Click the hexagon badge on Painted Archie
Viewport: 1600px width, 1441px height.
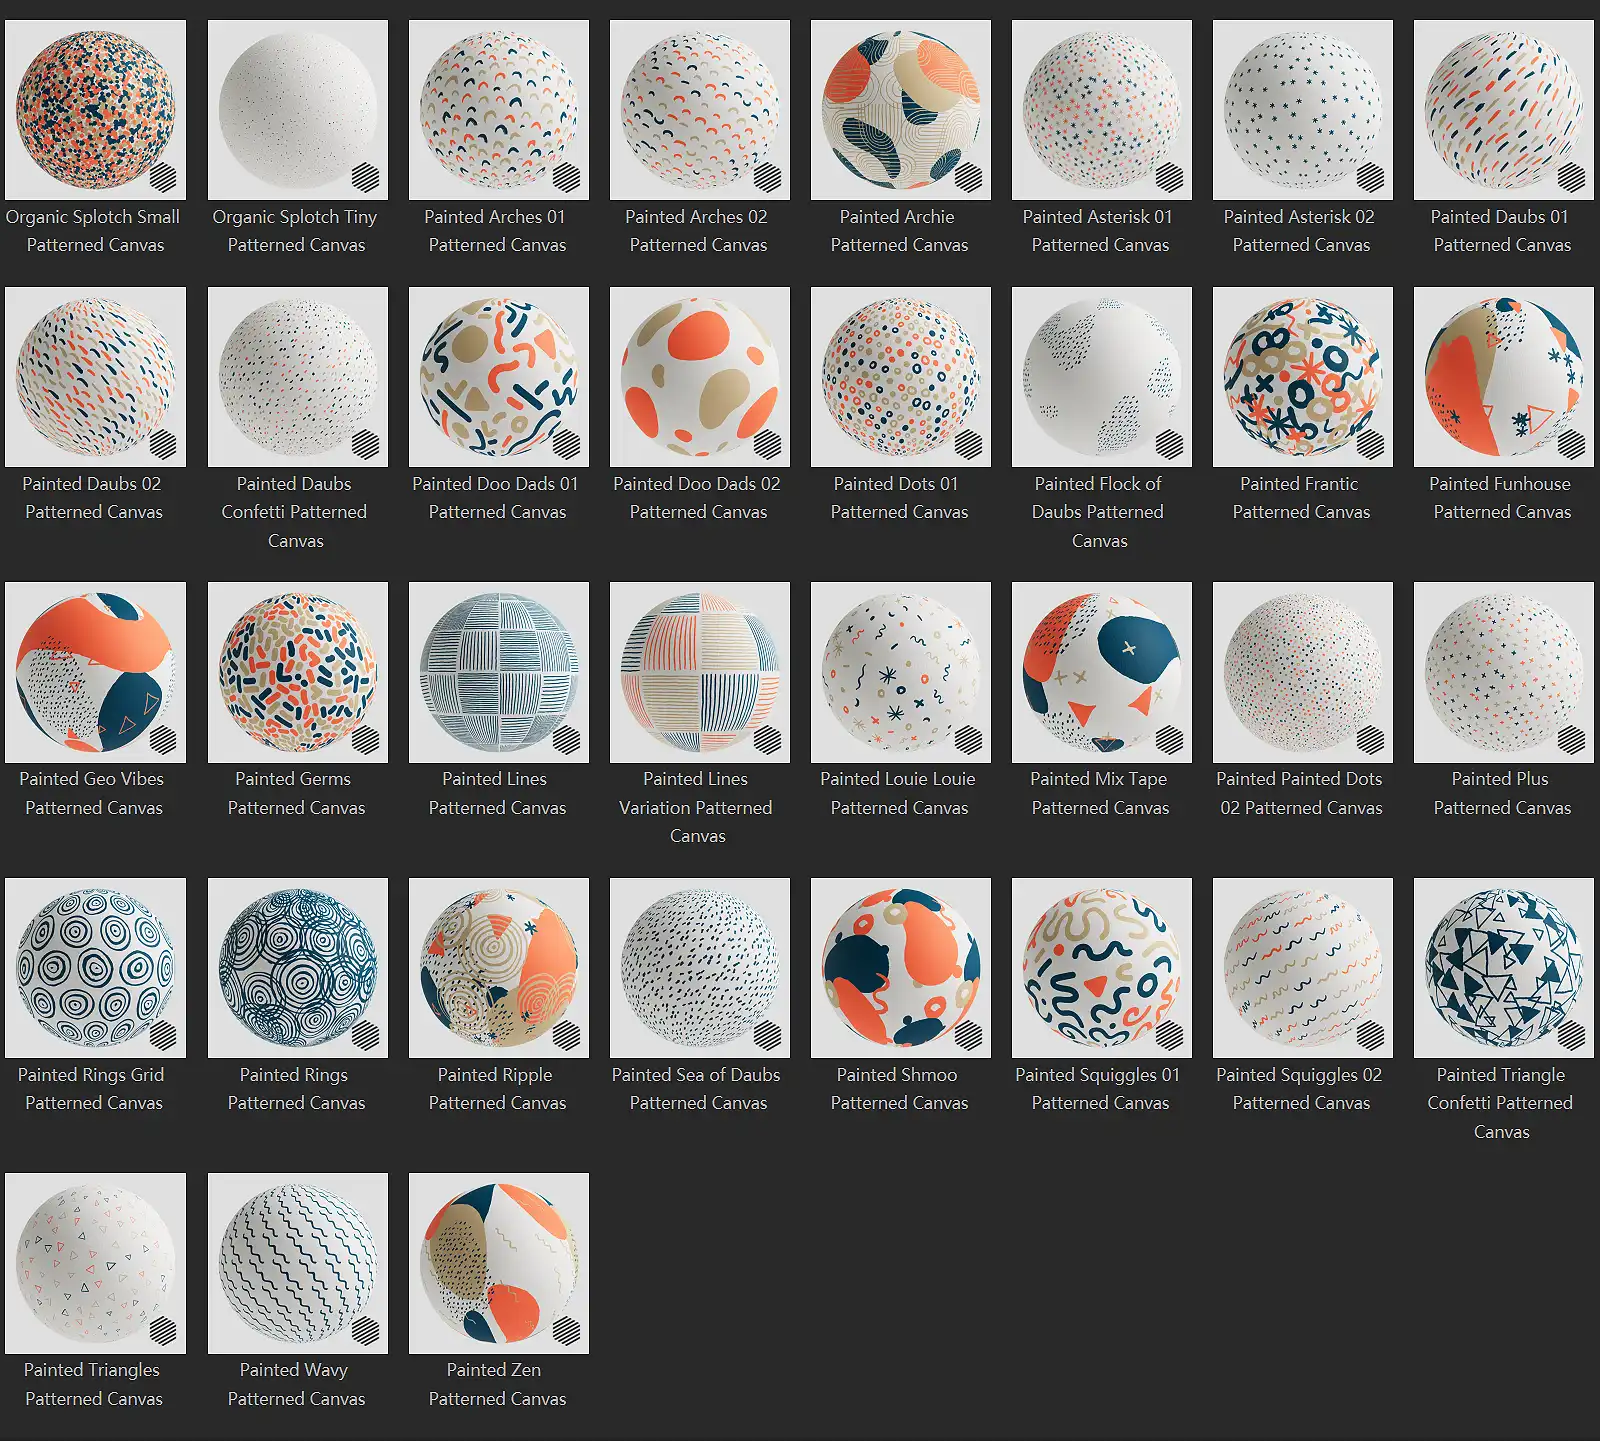point(968,178)
